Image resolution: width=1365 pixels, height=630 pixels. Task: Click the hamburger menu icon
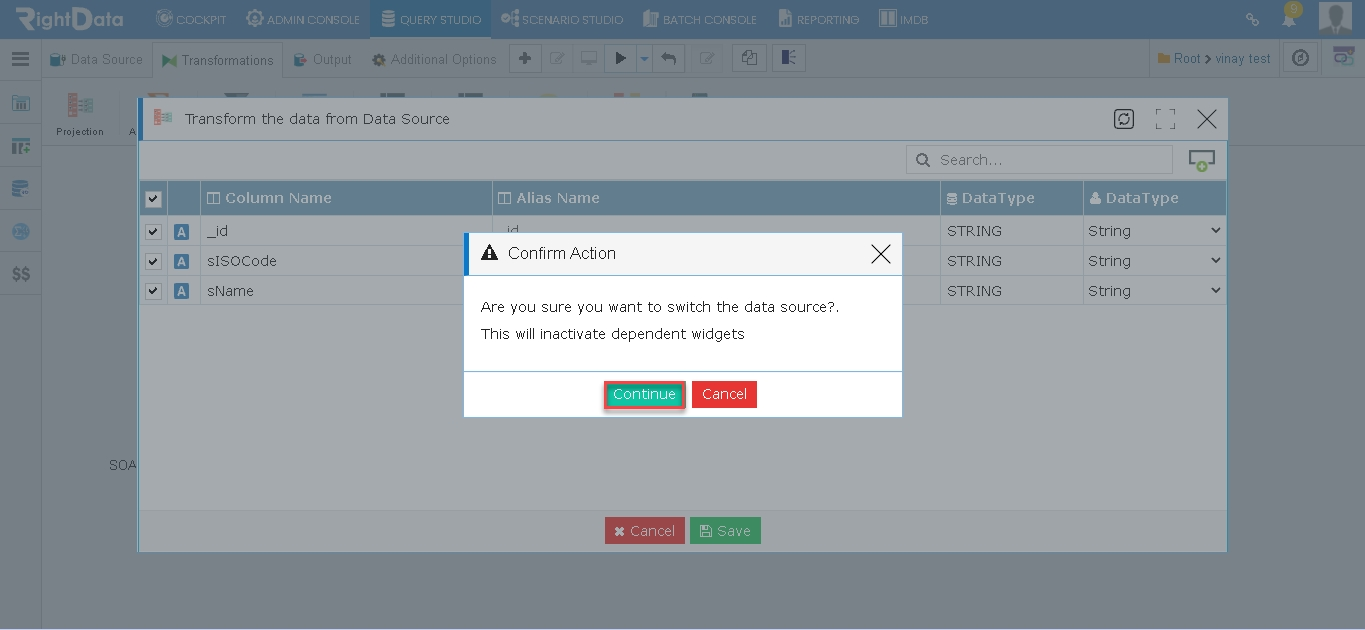20,59
